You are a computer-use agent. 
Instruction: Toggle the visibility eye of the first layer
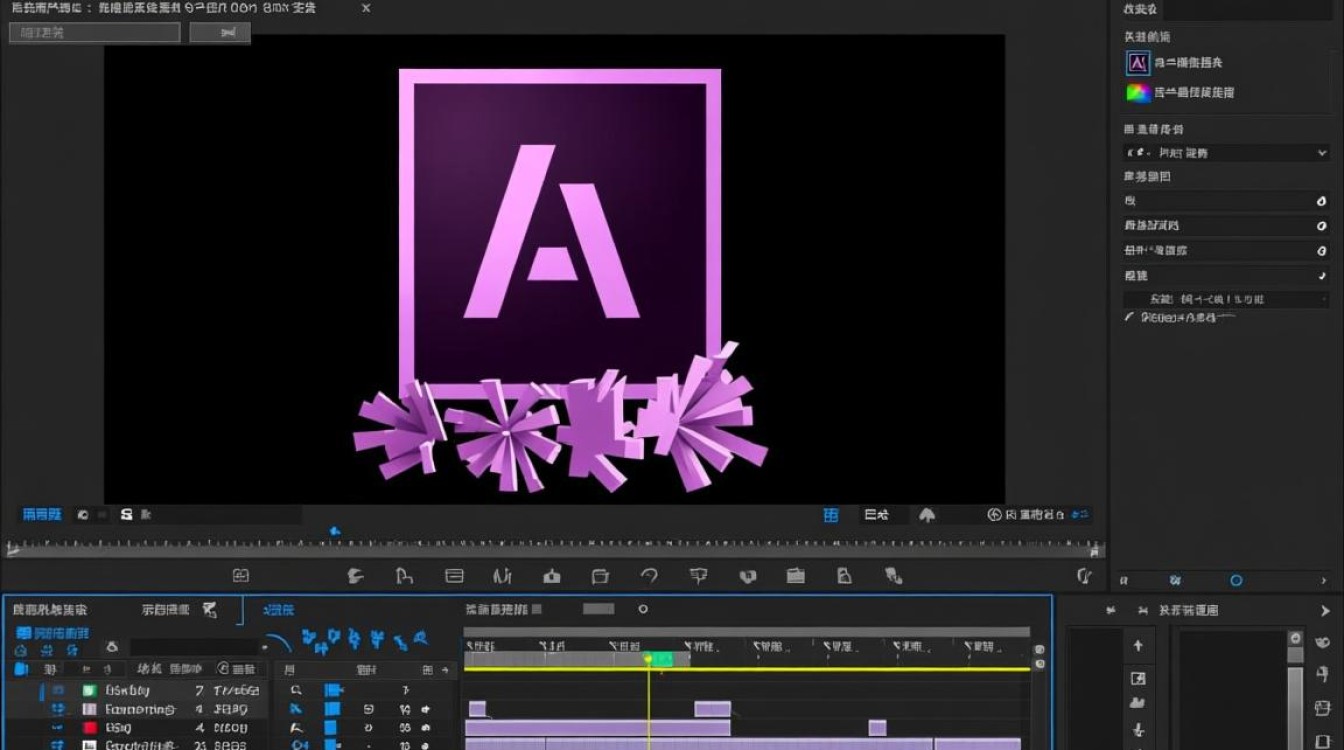tap(58, 690)
